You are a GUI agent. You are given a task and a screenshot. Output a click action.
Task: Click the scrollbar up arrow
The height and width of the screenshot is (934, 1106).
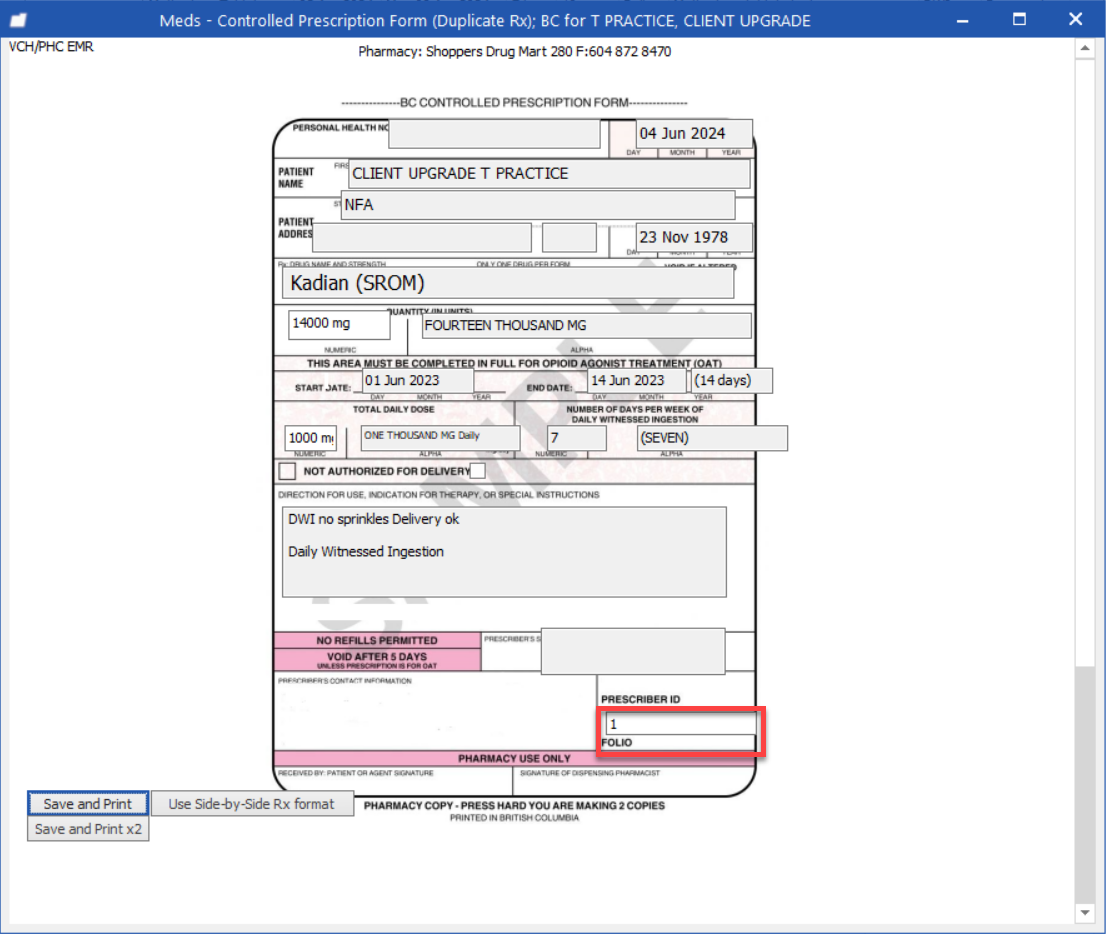click(x=1085, y=47)
